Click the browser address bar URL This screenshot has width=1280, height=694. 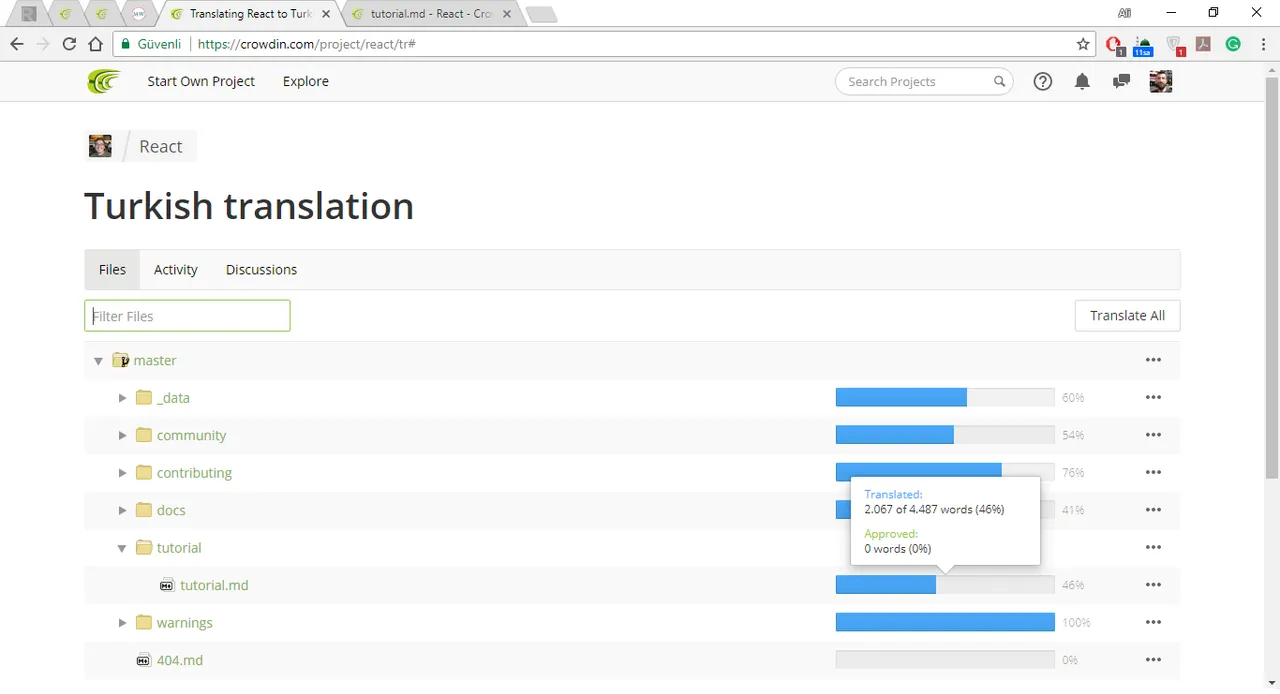[x=306, y=44]
